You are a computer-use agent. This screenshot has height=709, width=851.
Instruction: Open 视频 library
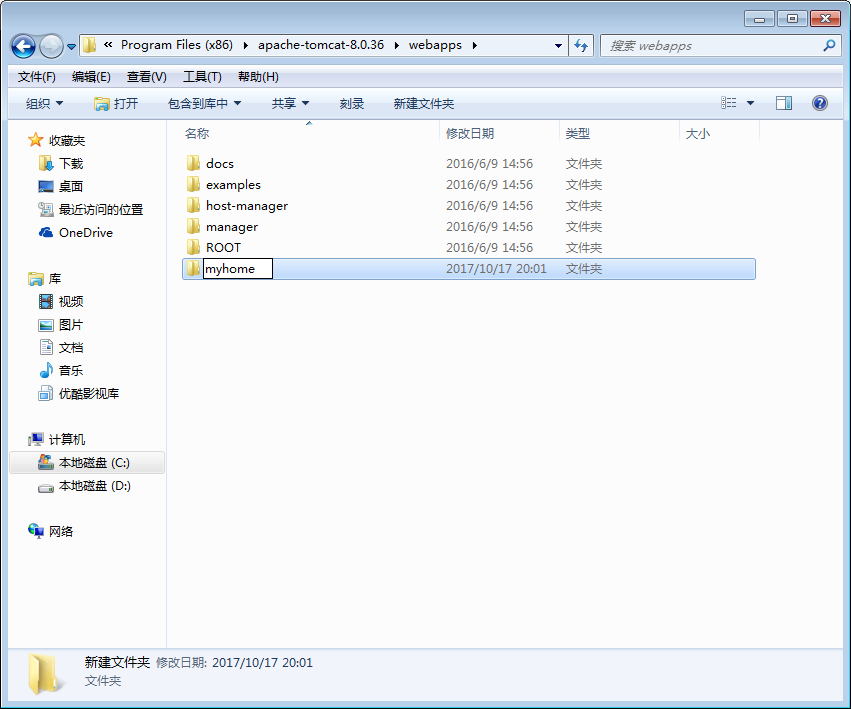pos(61,301)
